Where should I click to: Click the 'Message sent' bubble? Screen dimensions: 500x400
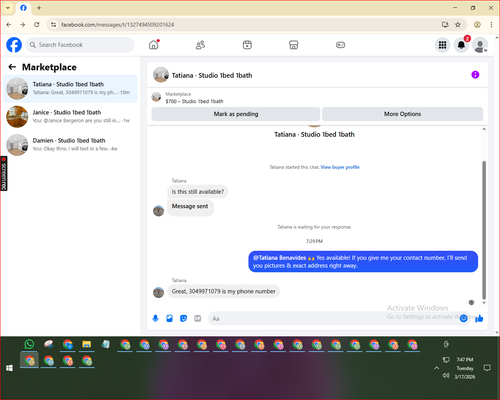(190, 207)
